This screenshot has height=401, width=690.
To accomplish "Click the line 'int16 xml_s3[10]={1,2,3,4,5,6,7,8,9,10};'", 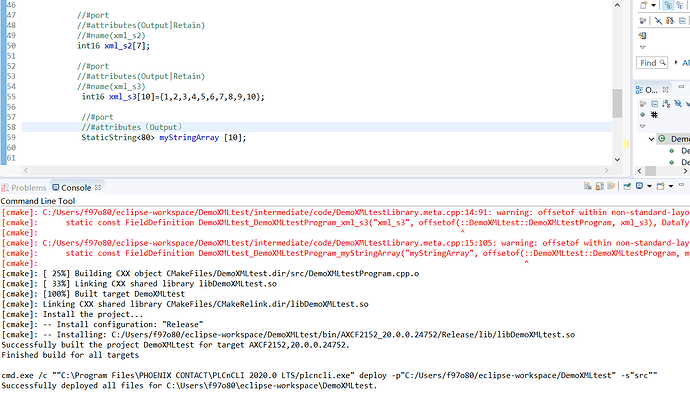I will (173, 97).
